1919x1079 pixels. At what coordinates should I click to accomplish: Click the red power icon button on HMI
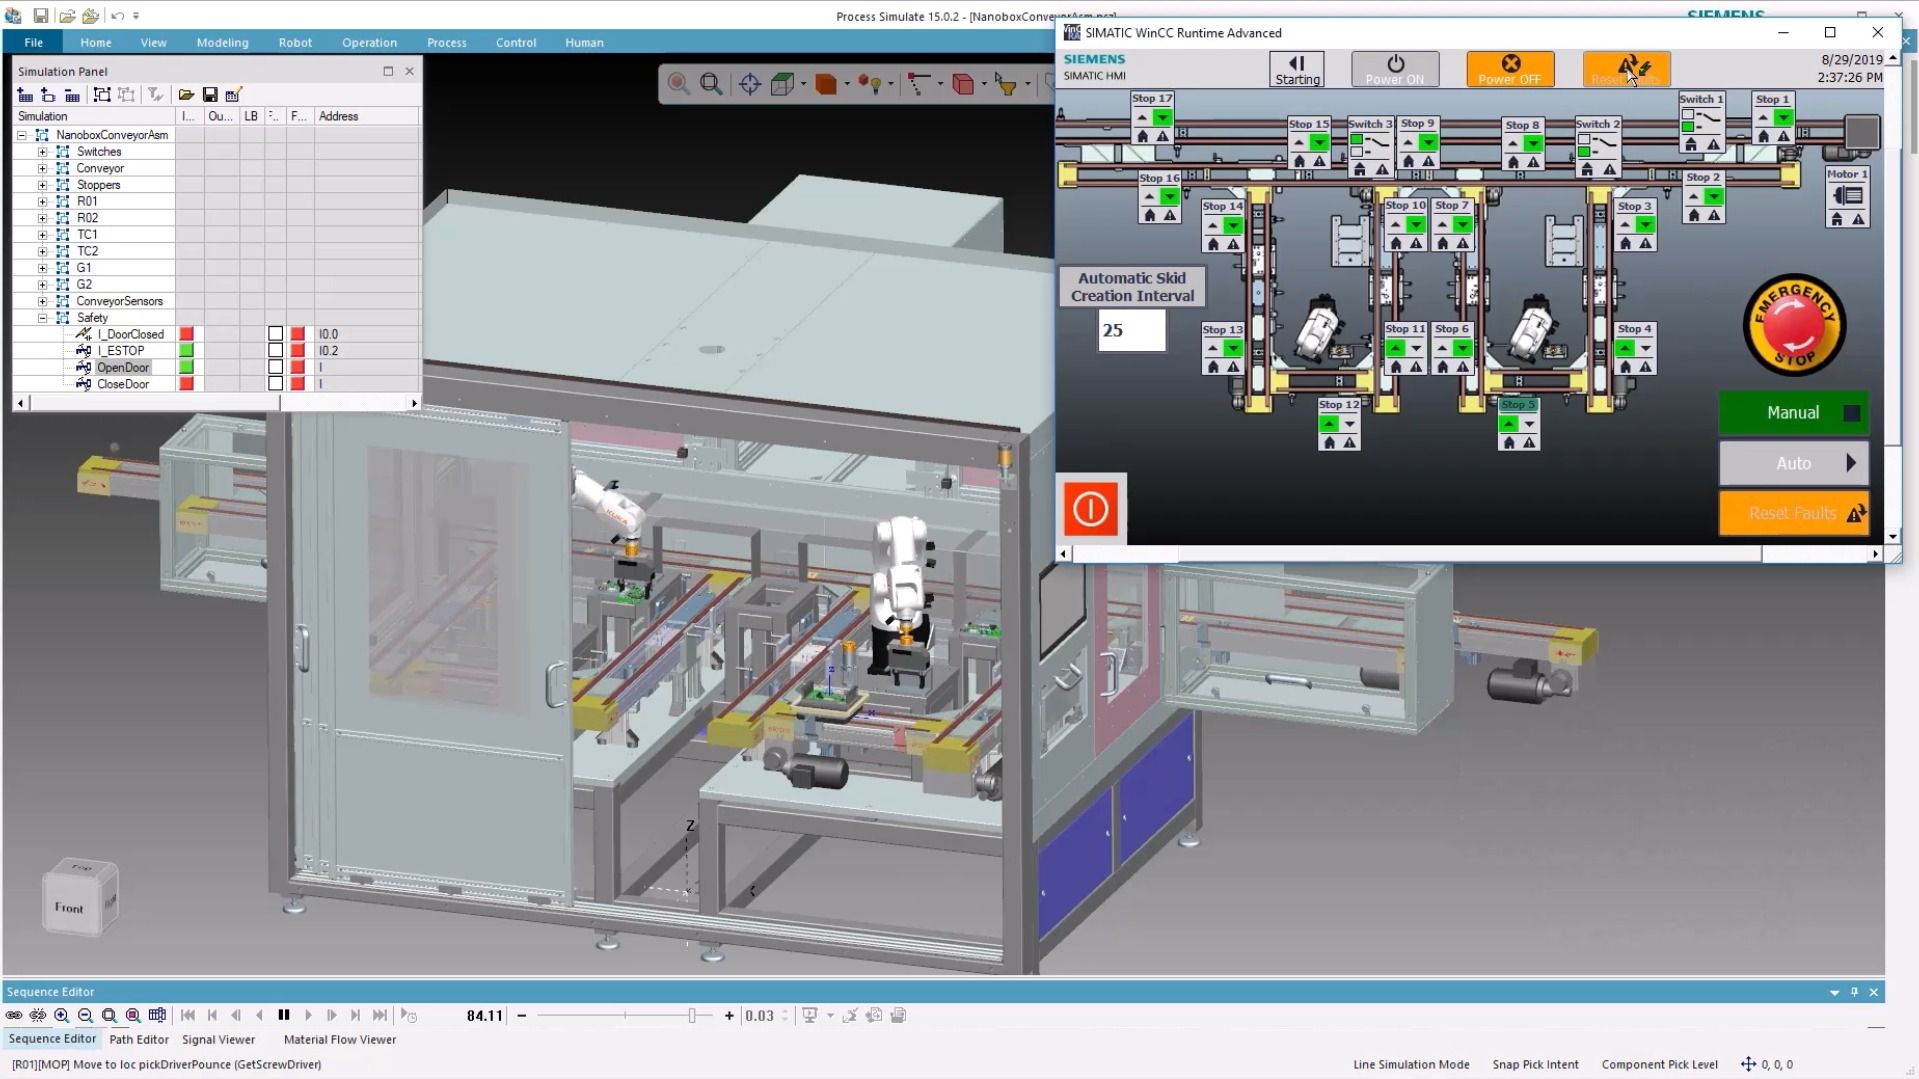coord(1090,508)
